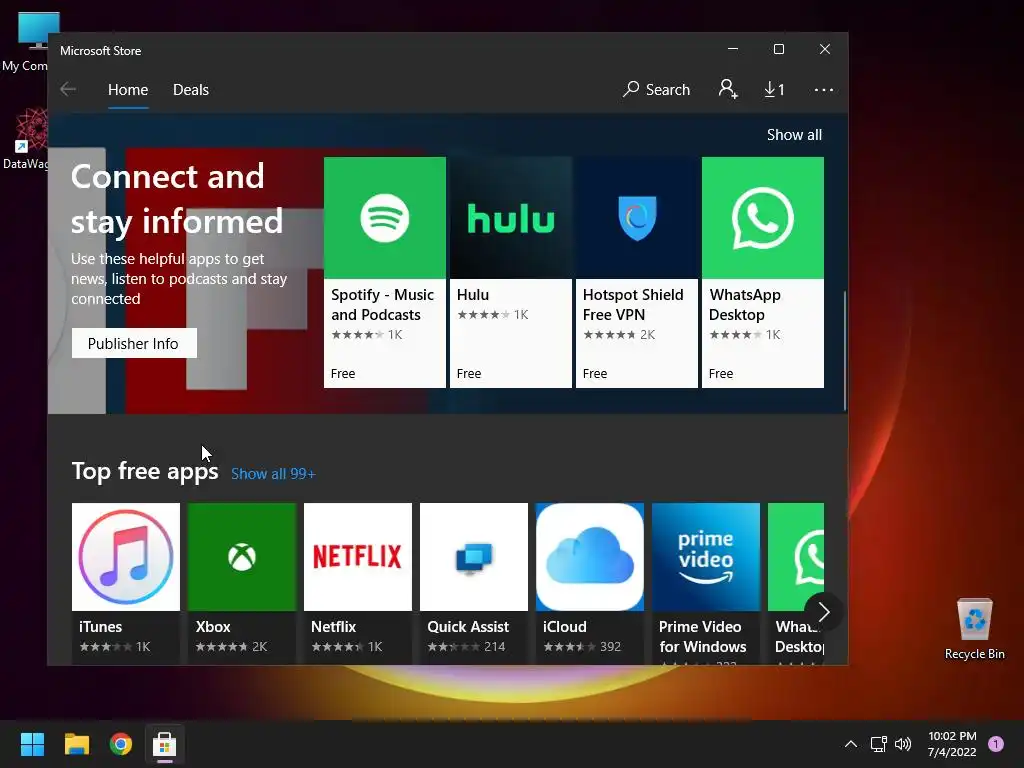
Task: Open the Windows Start menu
Action: pyautogui.click(x=32, y=744)
